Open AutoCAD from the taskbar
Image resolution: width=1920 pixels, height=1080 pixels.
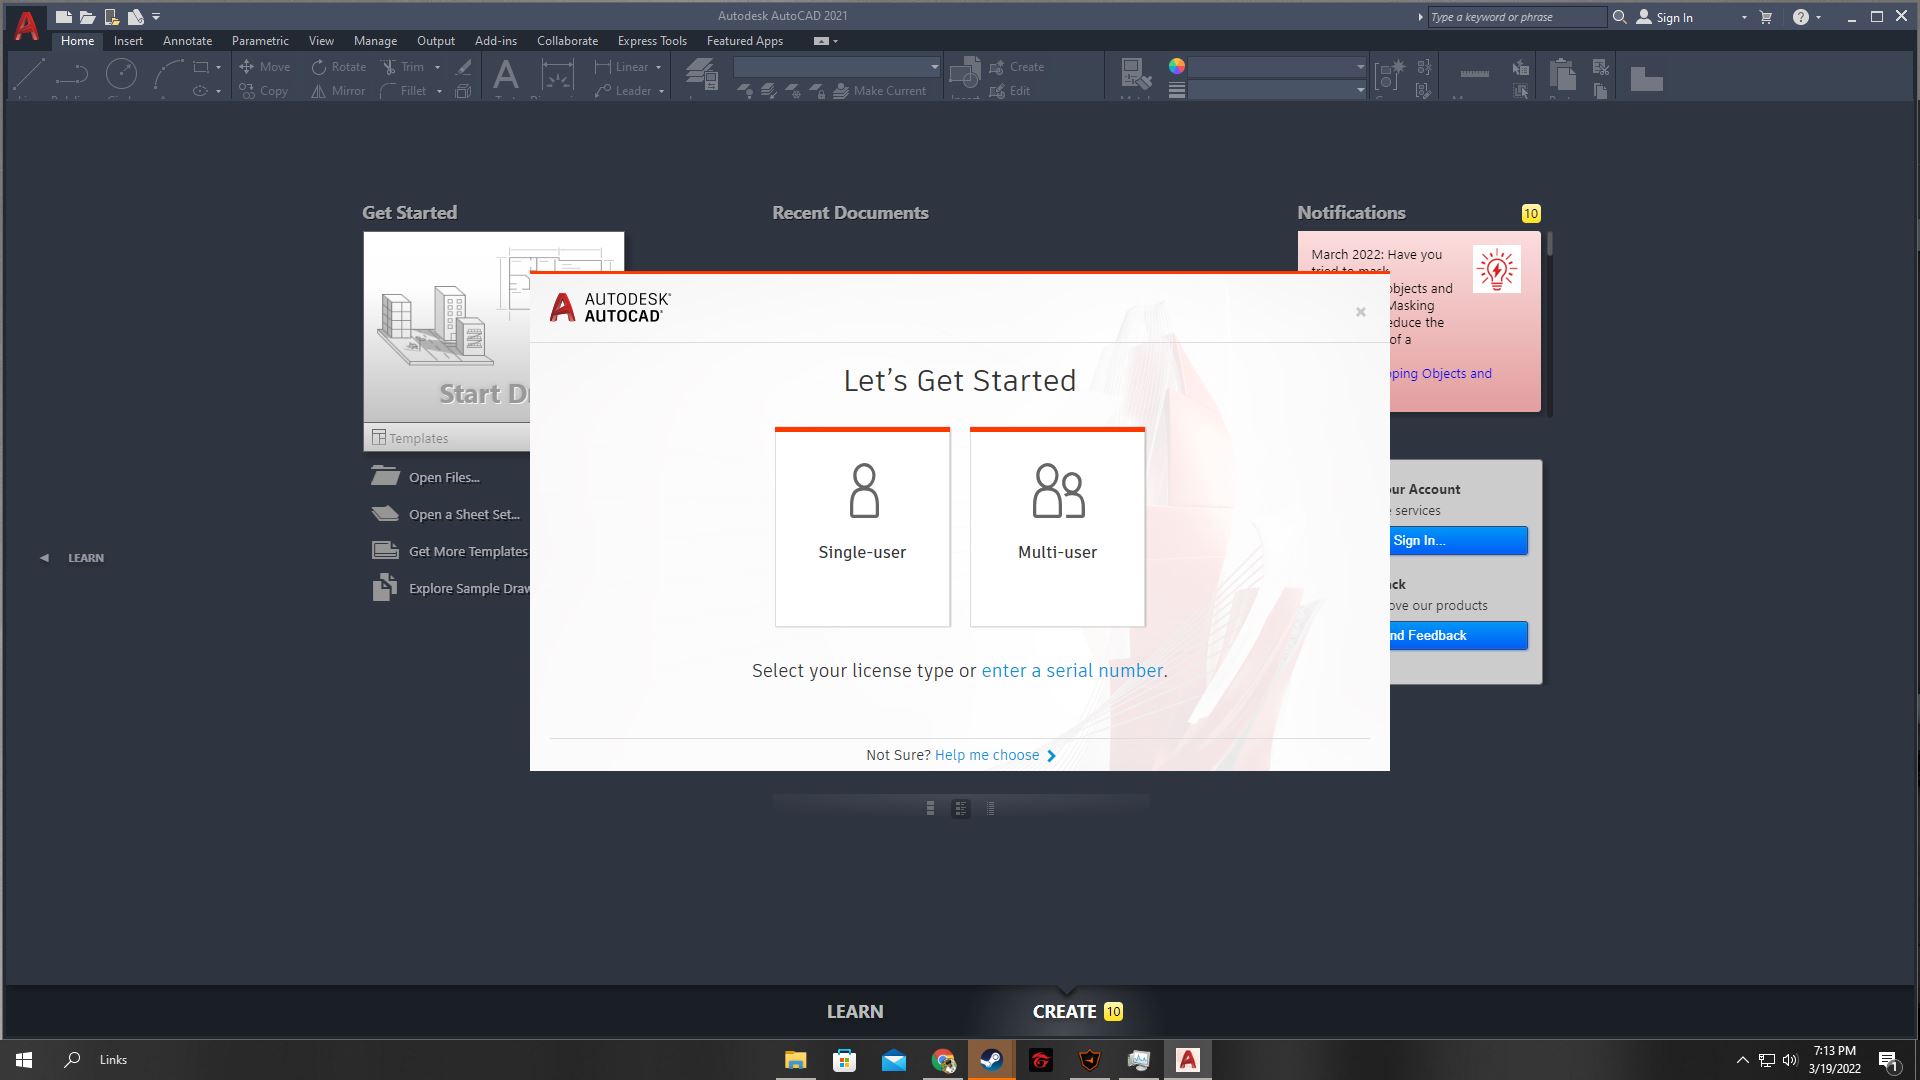point(1187,1059)
